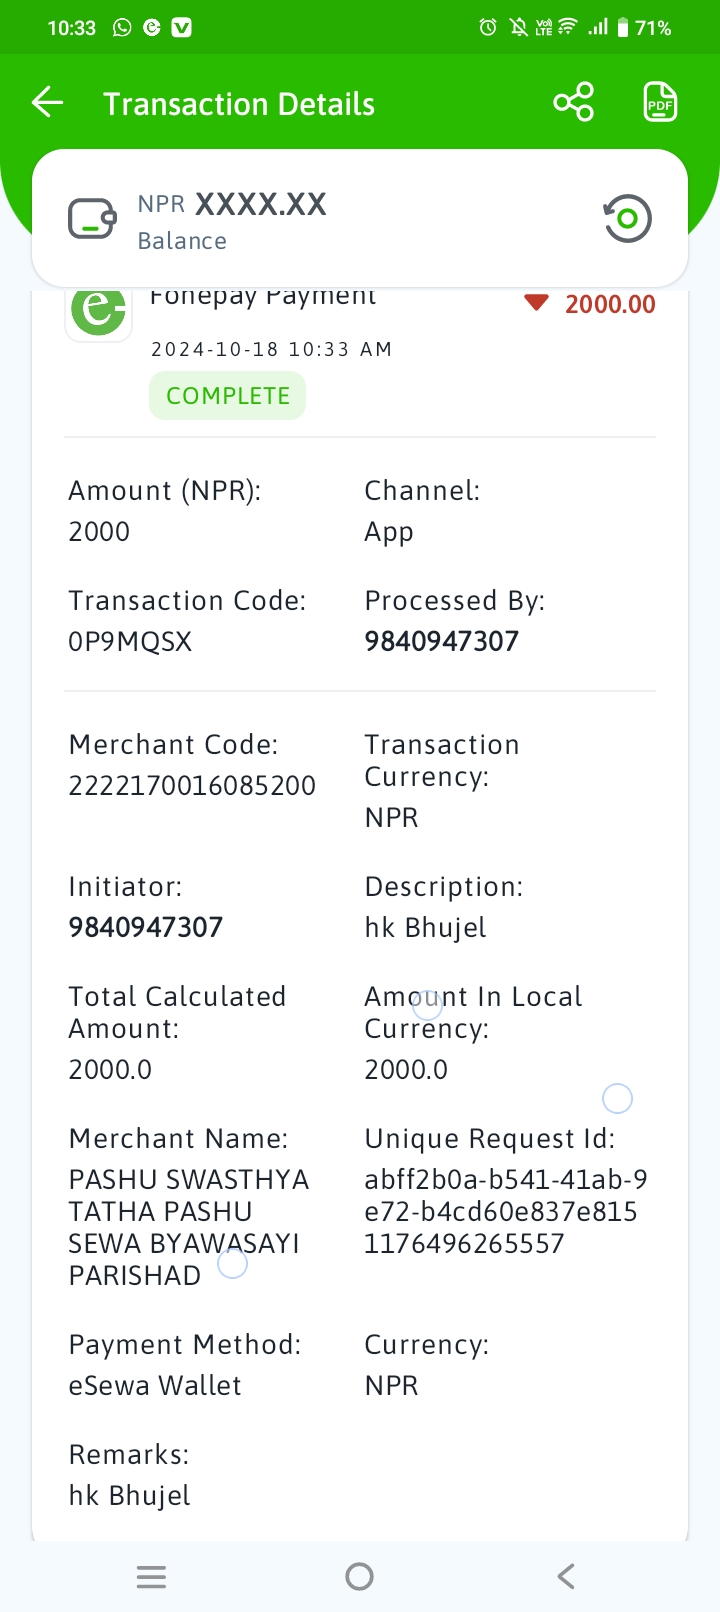The image size is (720, 1612).
Task: Download transaction as PDF
Action: (660, 102)
